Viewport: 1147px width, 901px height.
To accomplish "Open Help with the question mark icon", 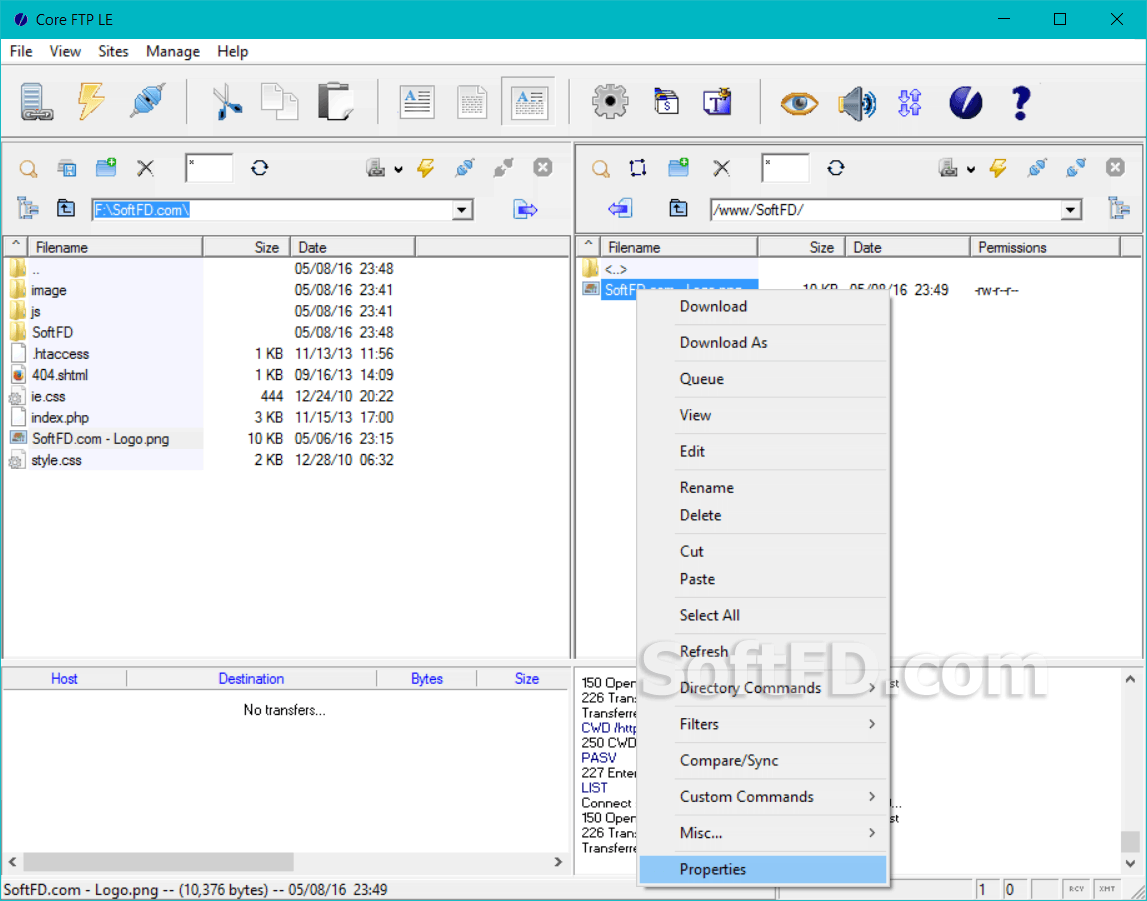I will pos(1020,102).
